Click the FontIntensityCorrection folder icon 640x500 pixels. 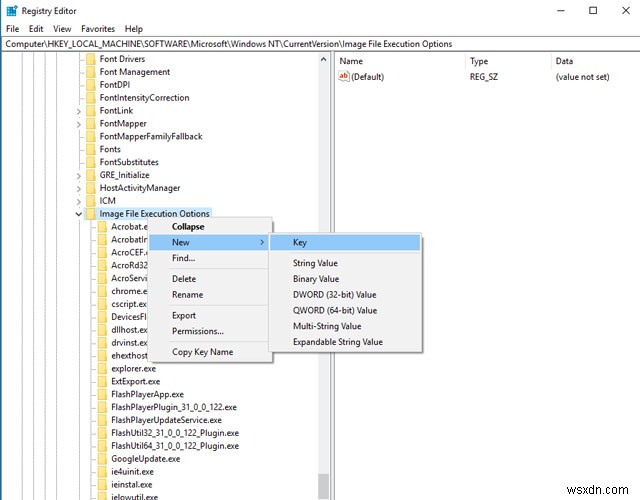[91, 98]
